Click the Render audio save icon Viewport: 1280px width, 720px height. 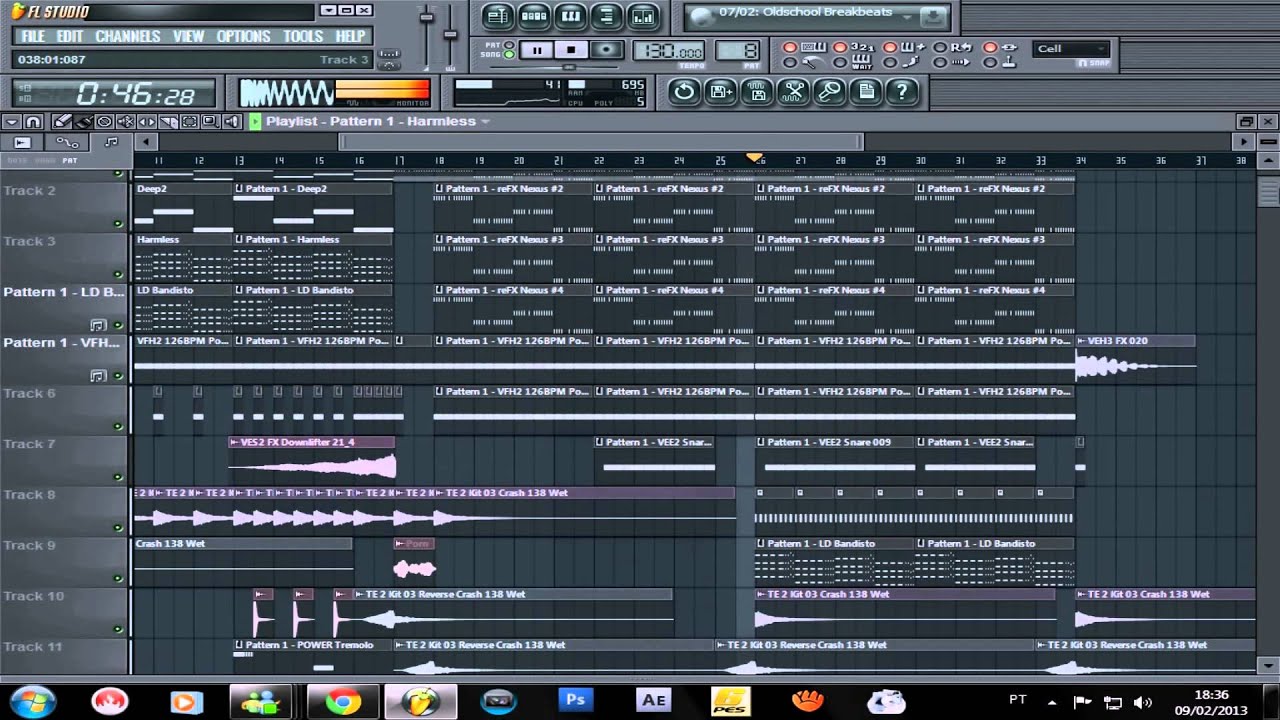pyautogui.click(x=757, y=92)
